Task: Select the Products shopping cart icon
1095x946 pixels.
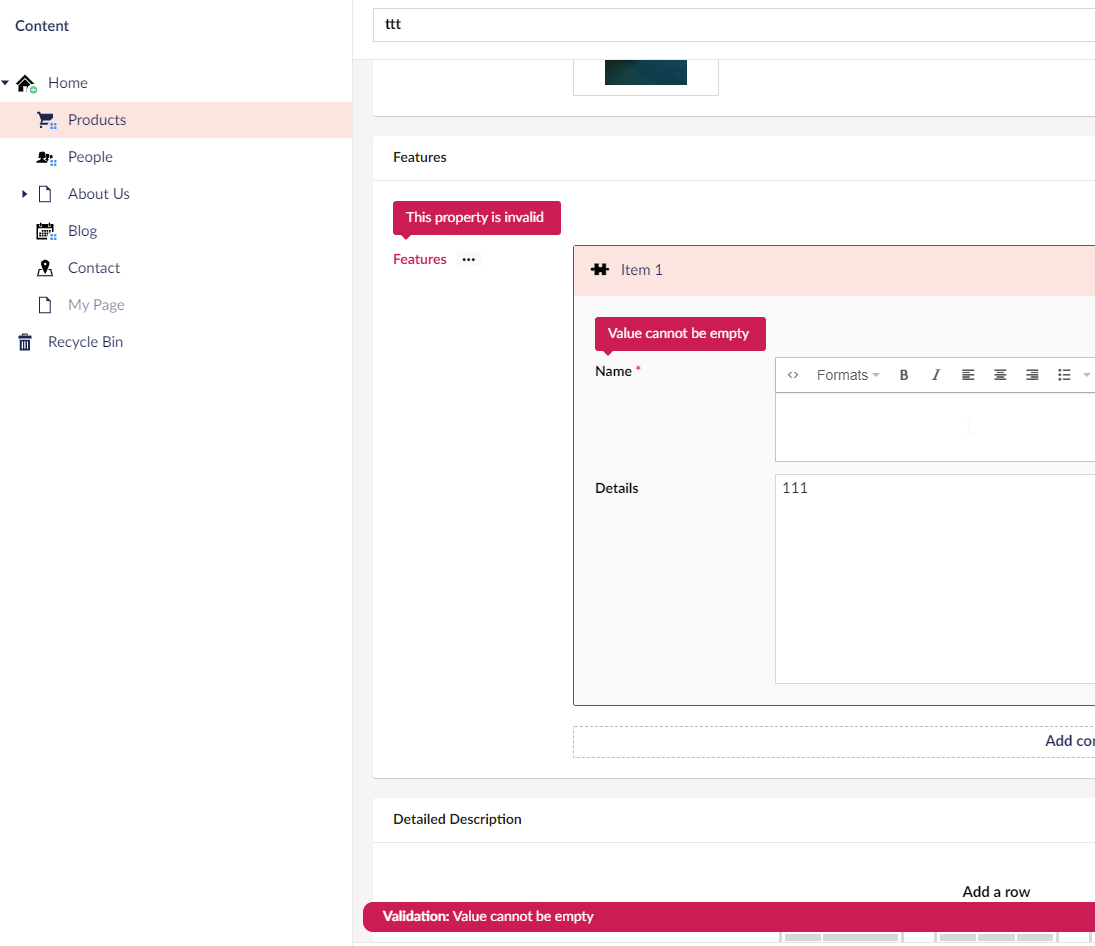Action: pos(46,119)
